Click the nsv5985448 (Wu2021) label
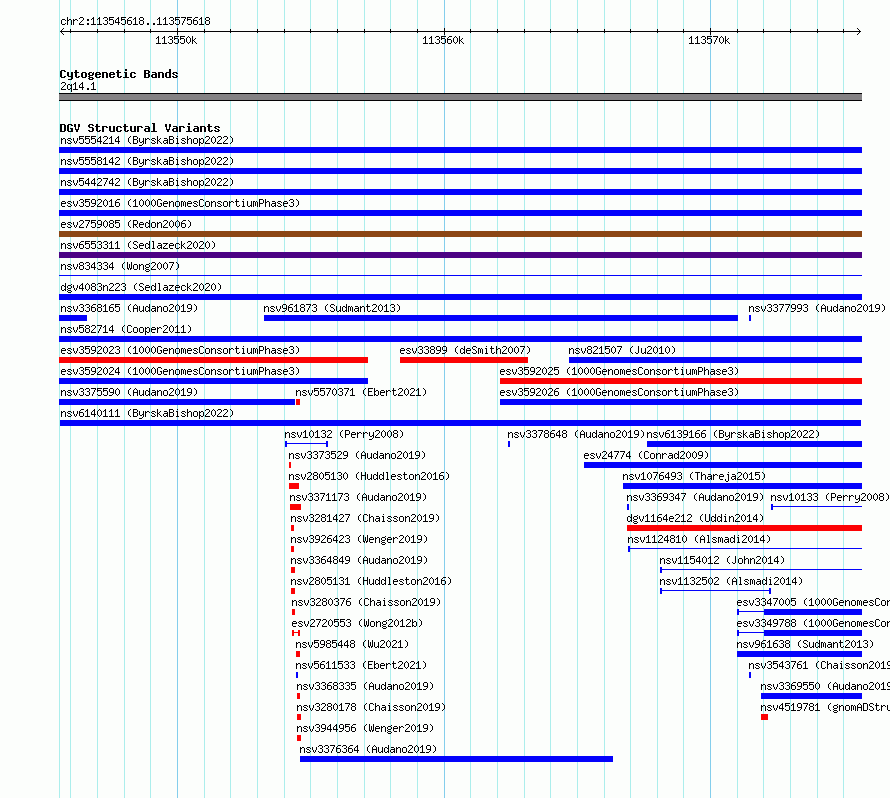This screenshot has height=798, width=890. point(352,644)
